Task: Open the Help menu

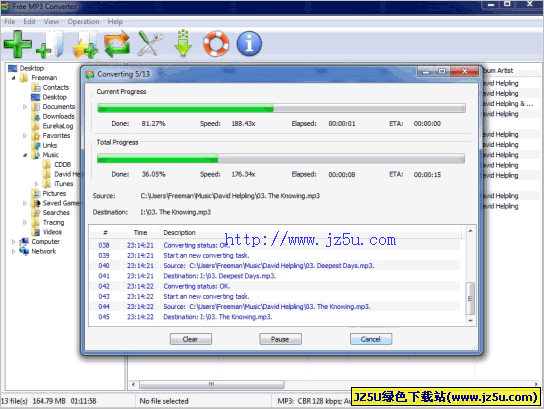Action: pos(115,22)
